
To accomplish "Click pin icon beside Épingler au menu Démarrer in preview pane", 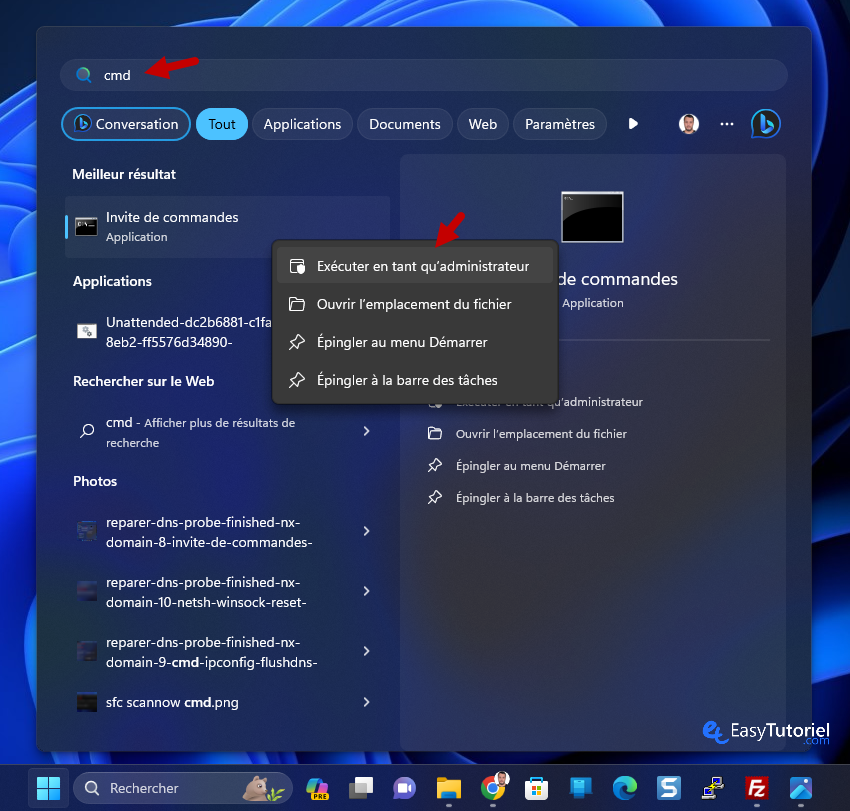I will click(x=435, y=465).
